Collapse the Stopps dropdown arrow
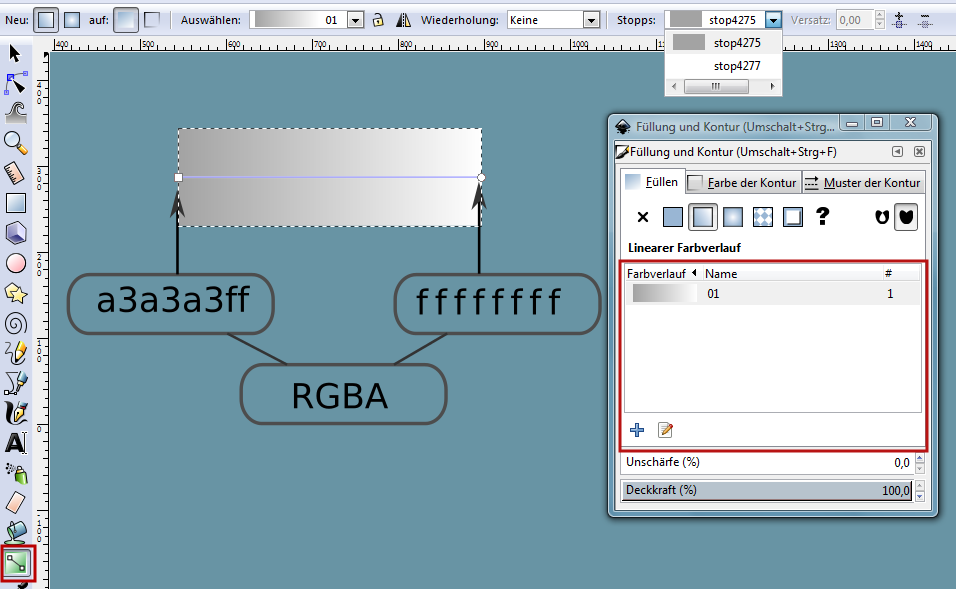Viewport: 956px width, 589px height. point(773,20)
